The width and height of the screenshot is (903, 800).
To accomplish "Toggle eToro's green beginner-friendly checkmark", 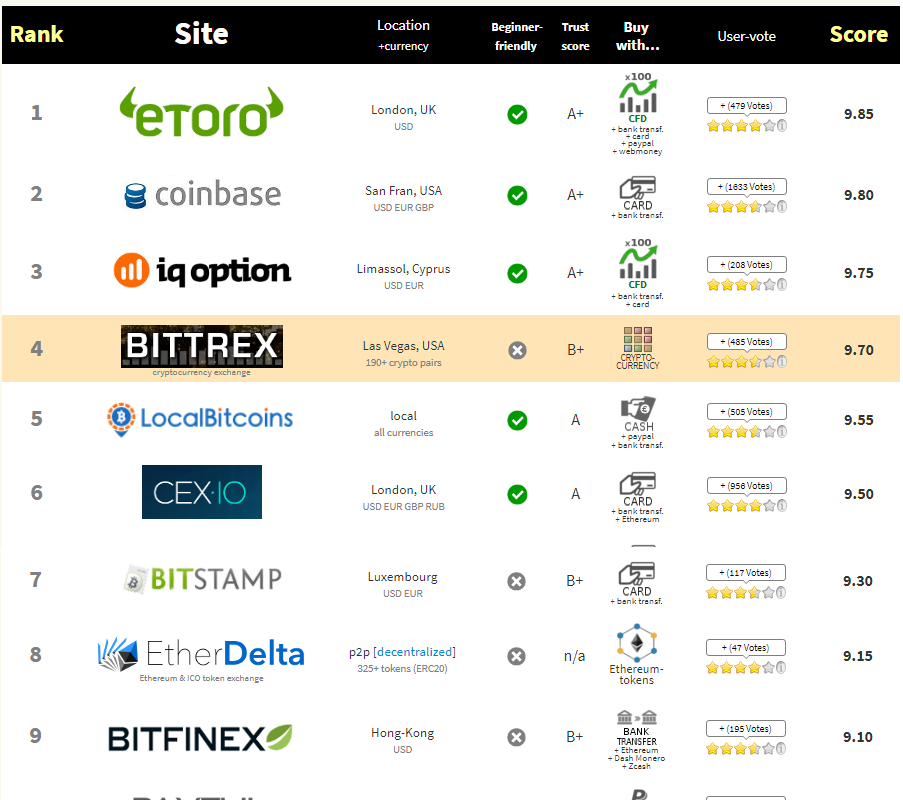I will [x=517, y=114].
